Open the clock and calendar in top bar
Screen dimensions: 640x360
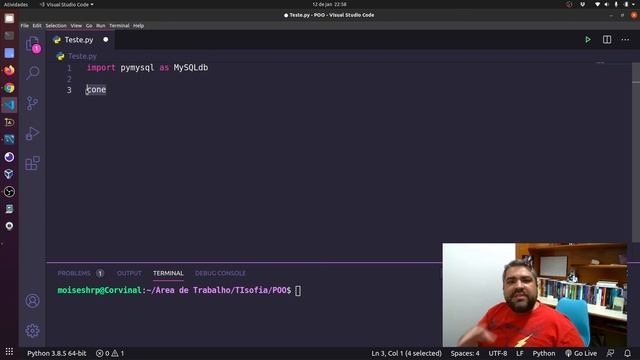point(329,4)
